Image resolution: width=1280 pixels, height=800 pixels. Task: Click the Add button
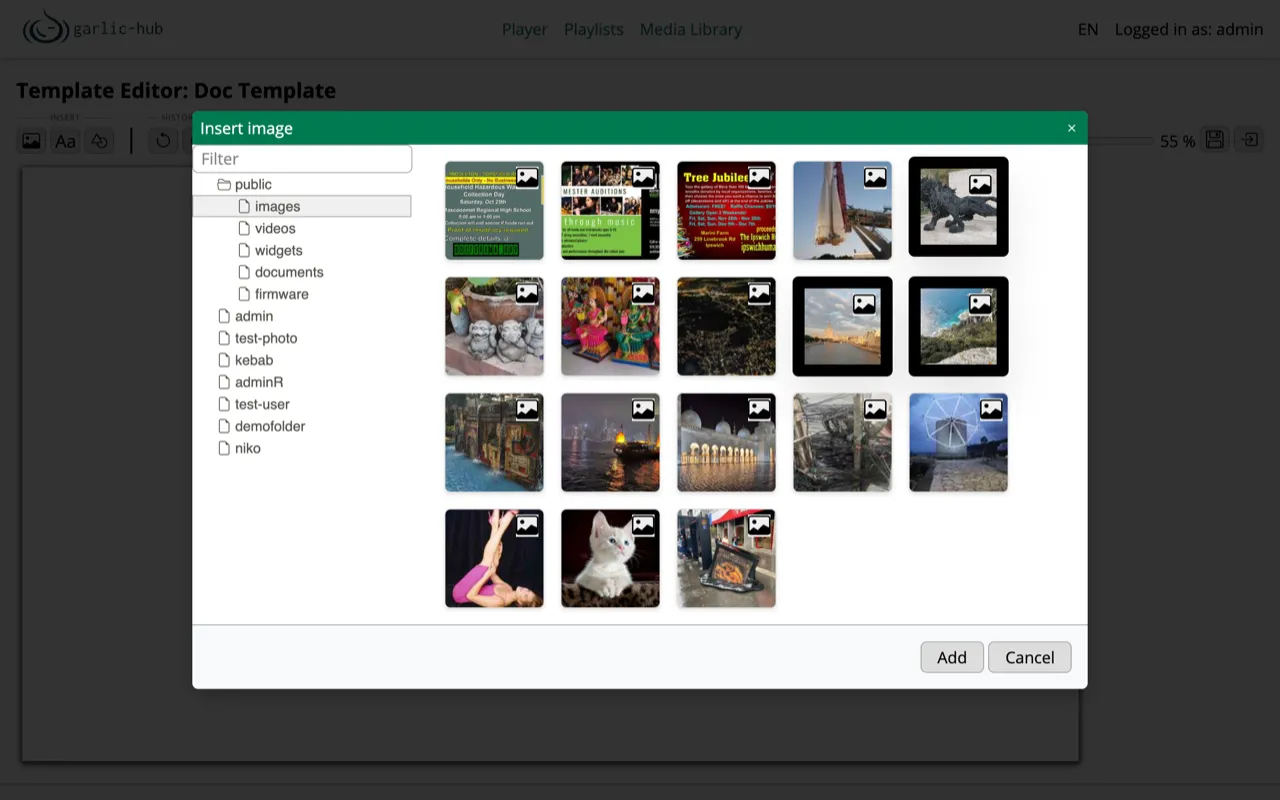pyautogui.click(x=952, y=657)
